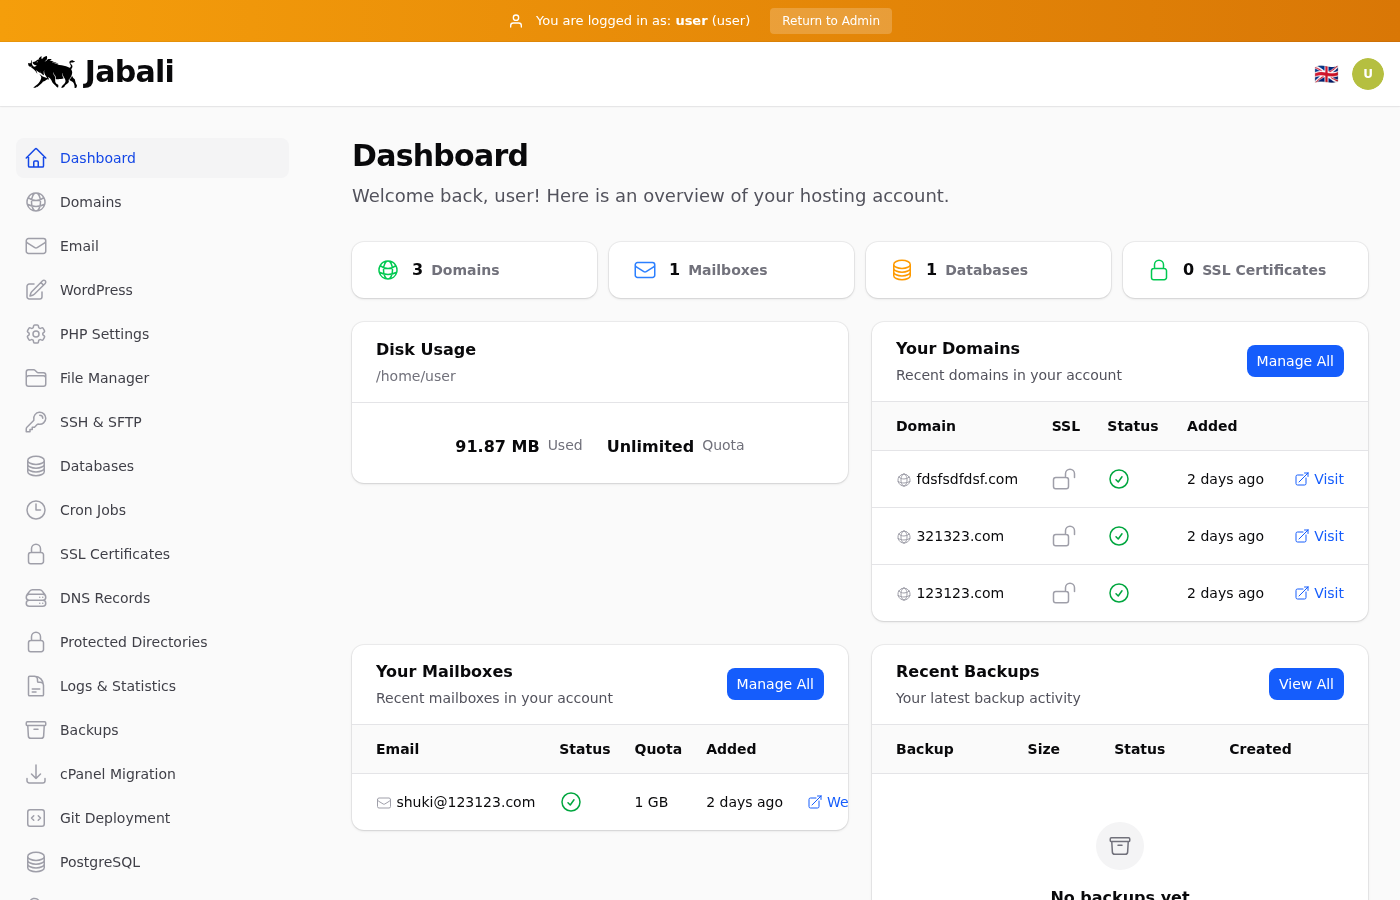Click the Git Deployment code icon

click(x=36, y=818)
